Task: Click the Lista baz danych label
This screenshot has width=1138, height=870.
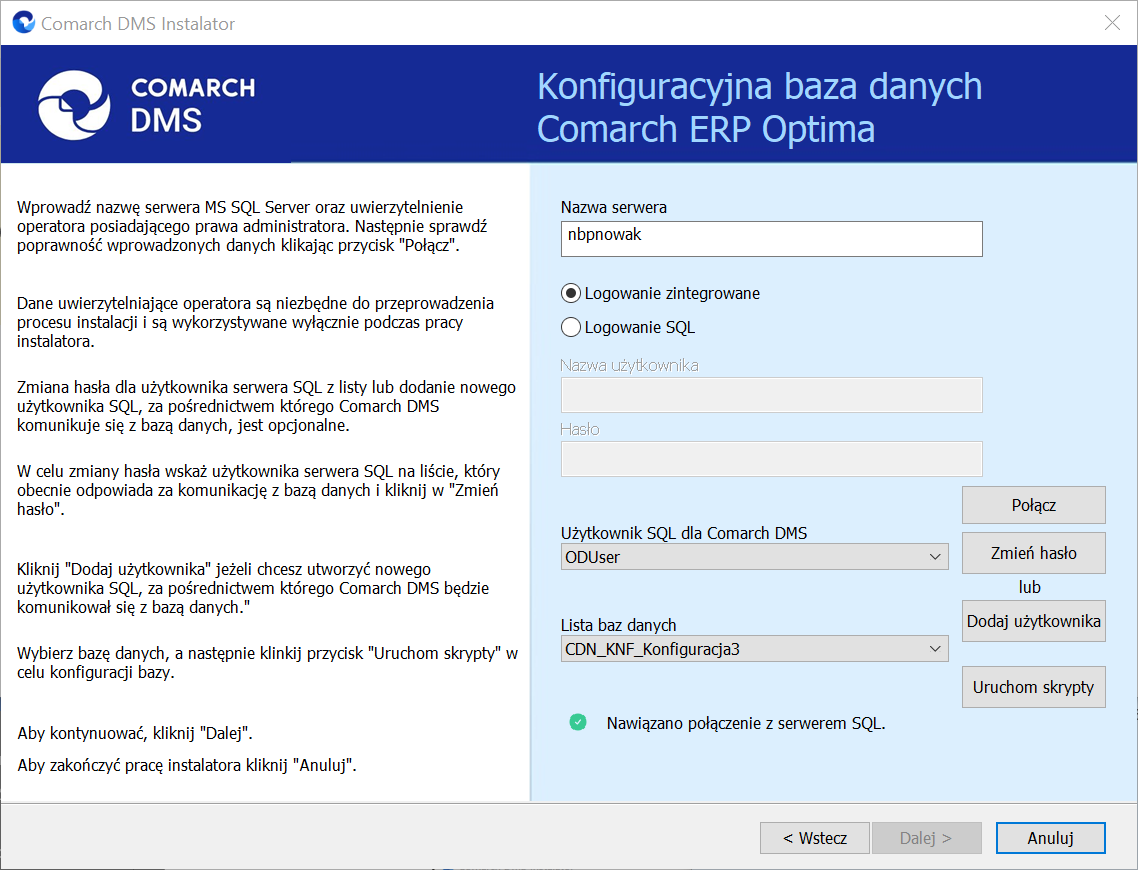Action: pos(618,625)
